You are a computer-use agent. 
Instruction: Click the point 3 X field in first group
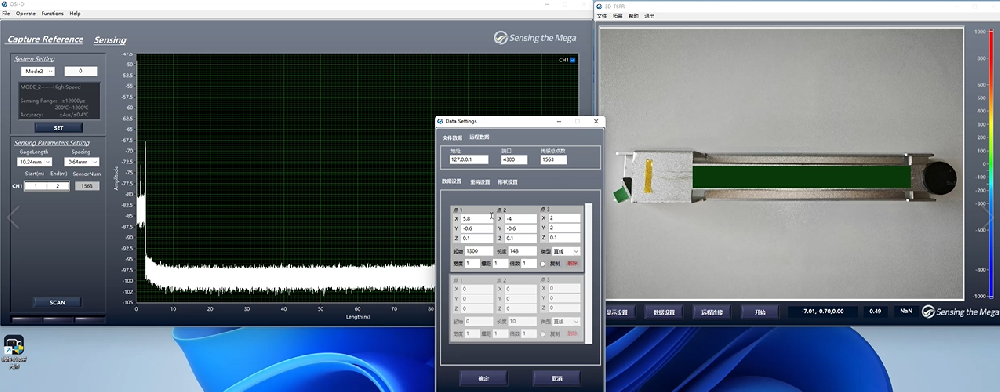click(x=564, y=218)
